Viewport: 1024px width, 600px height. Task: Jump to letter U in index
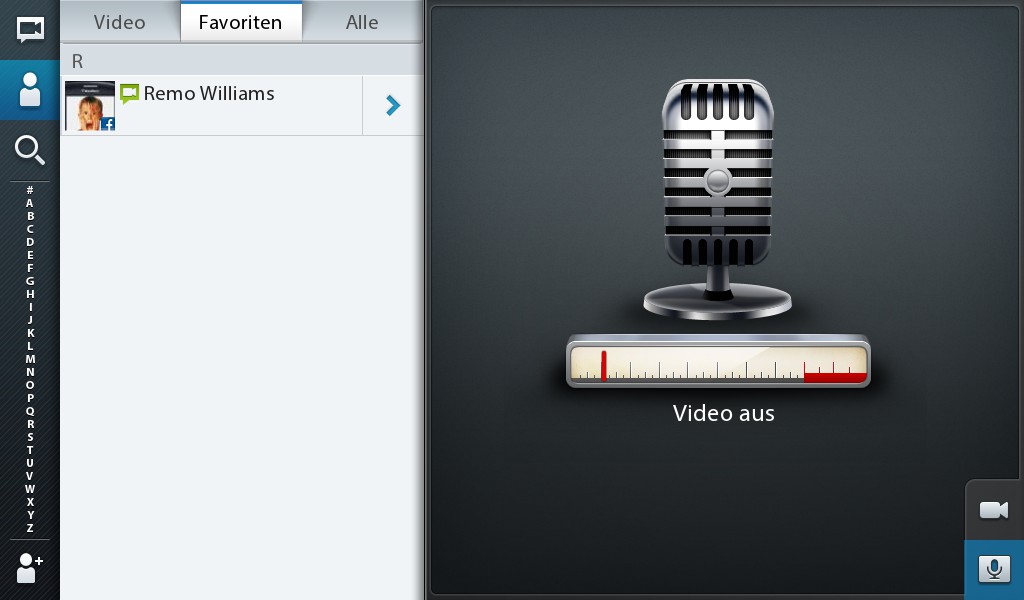(x=30, y=463)
